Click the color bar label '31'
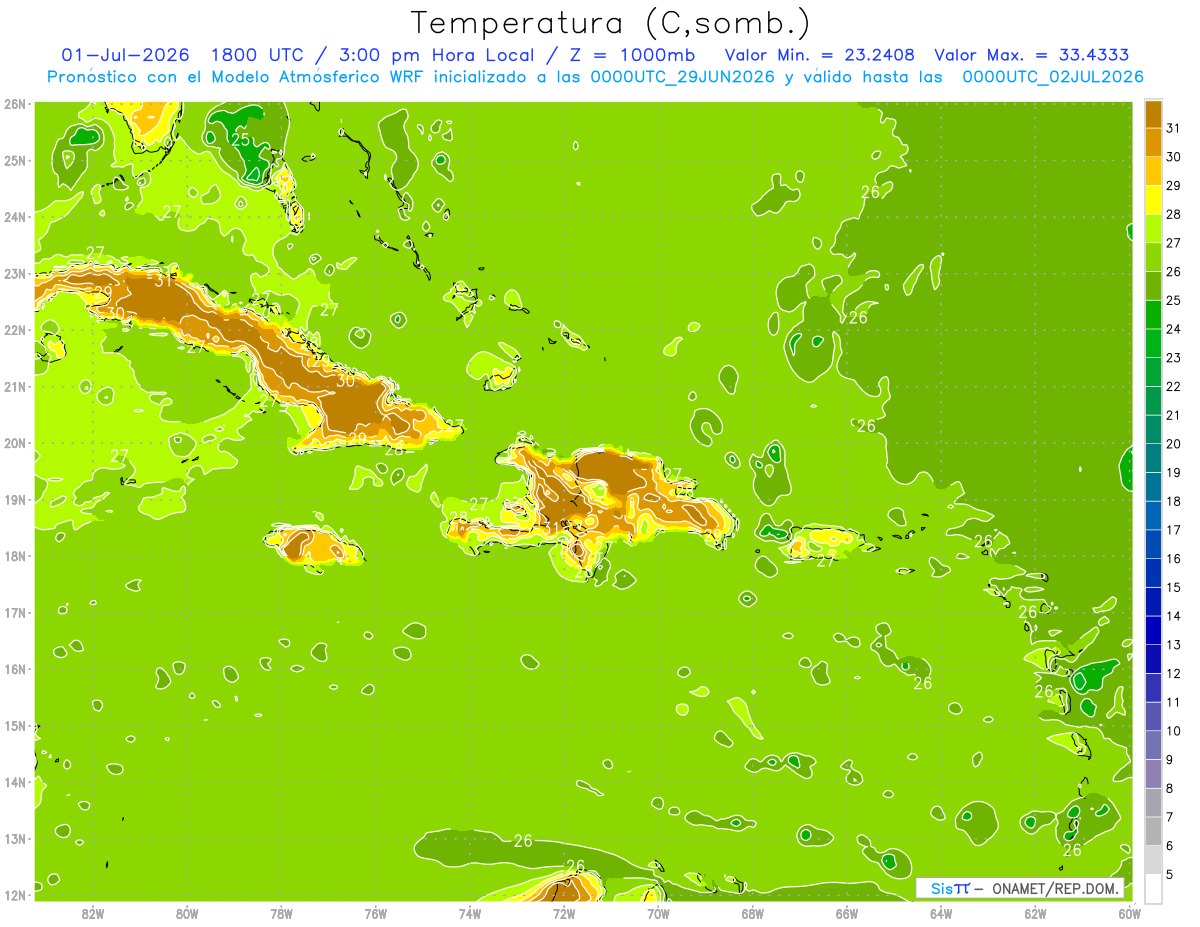 click(1173, 128)
